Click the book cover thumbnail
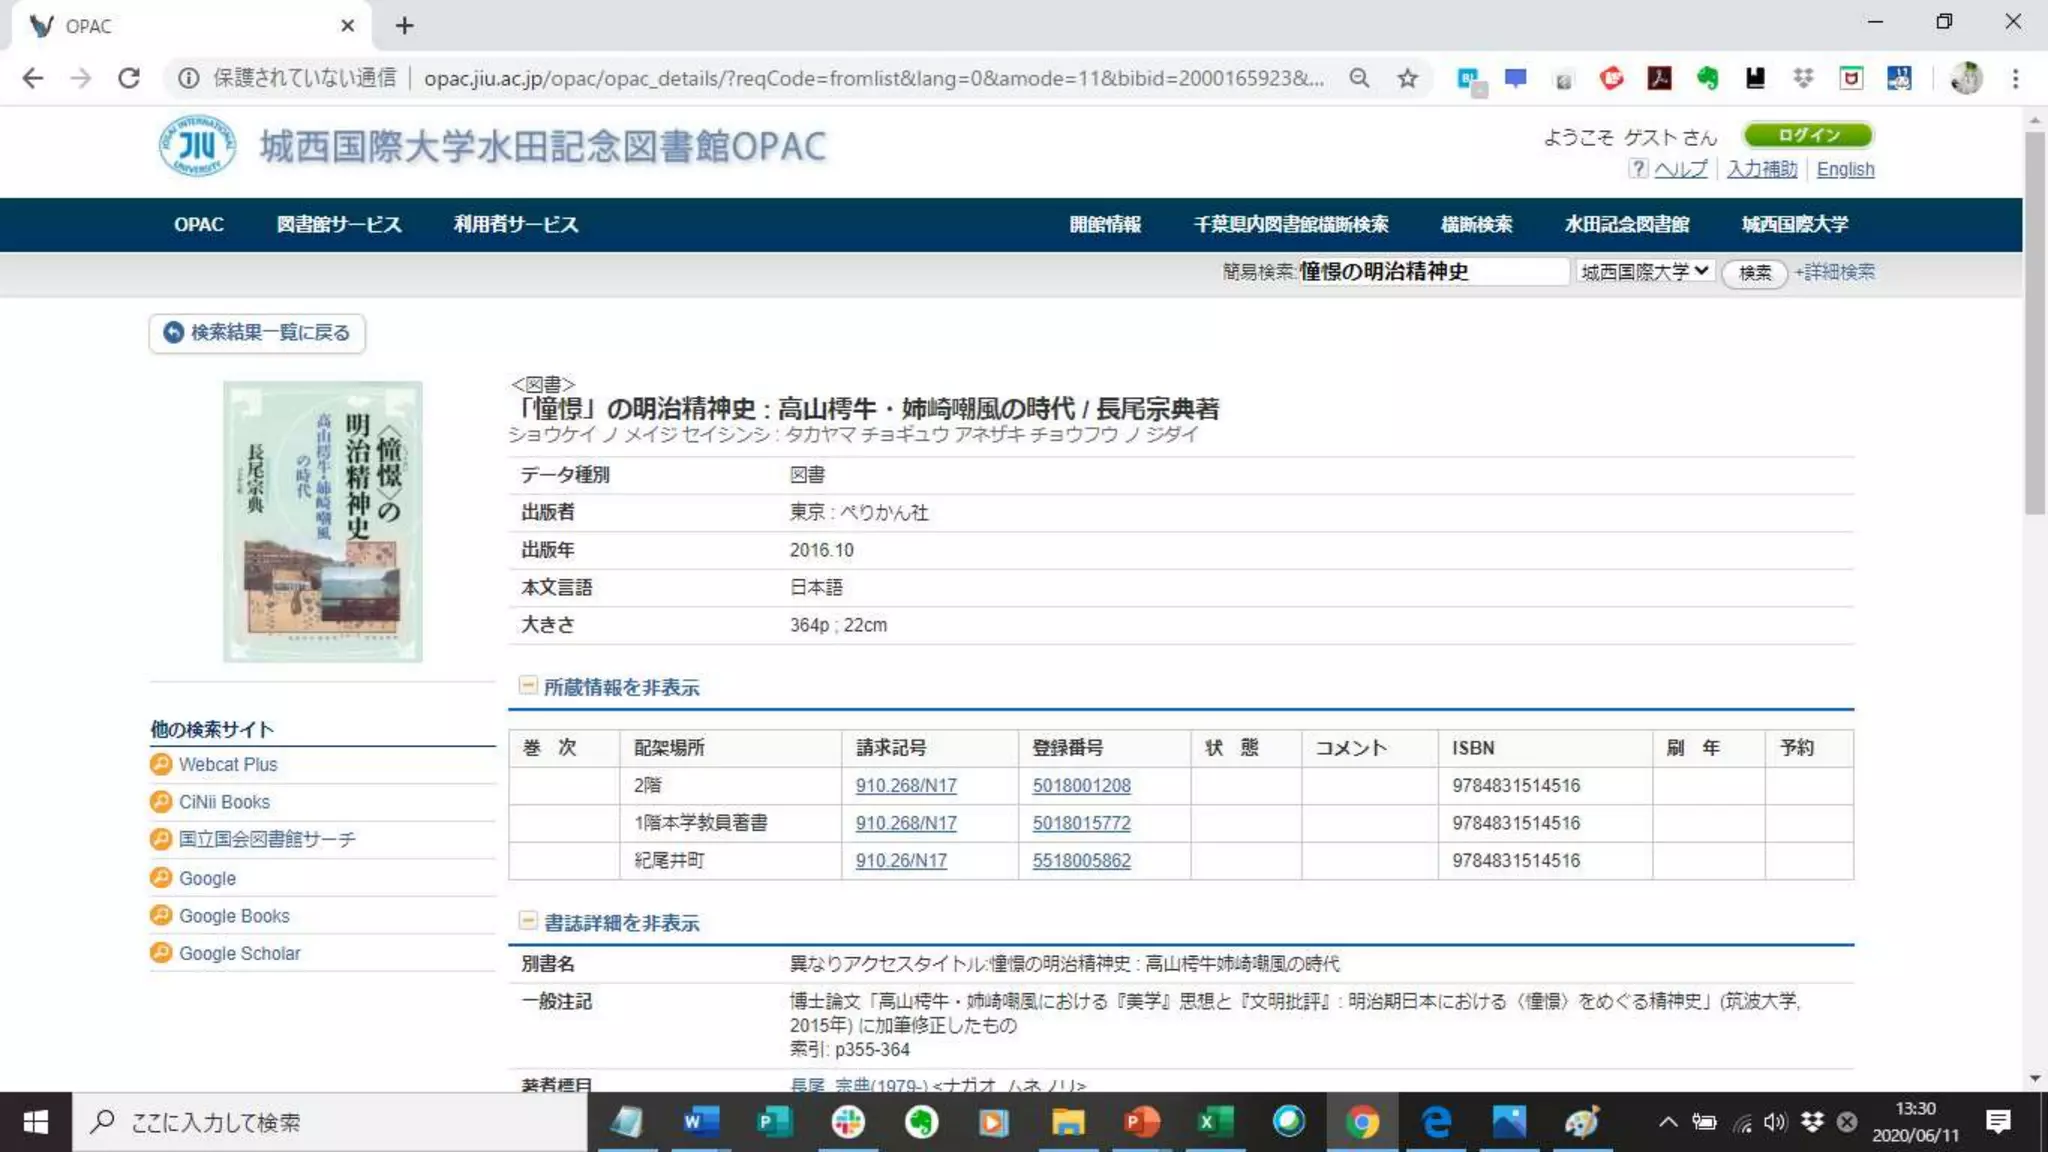Viewport: 2048px width, 1152px height. point(322,521)
